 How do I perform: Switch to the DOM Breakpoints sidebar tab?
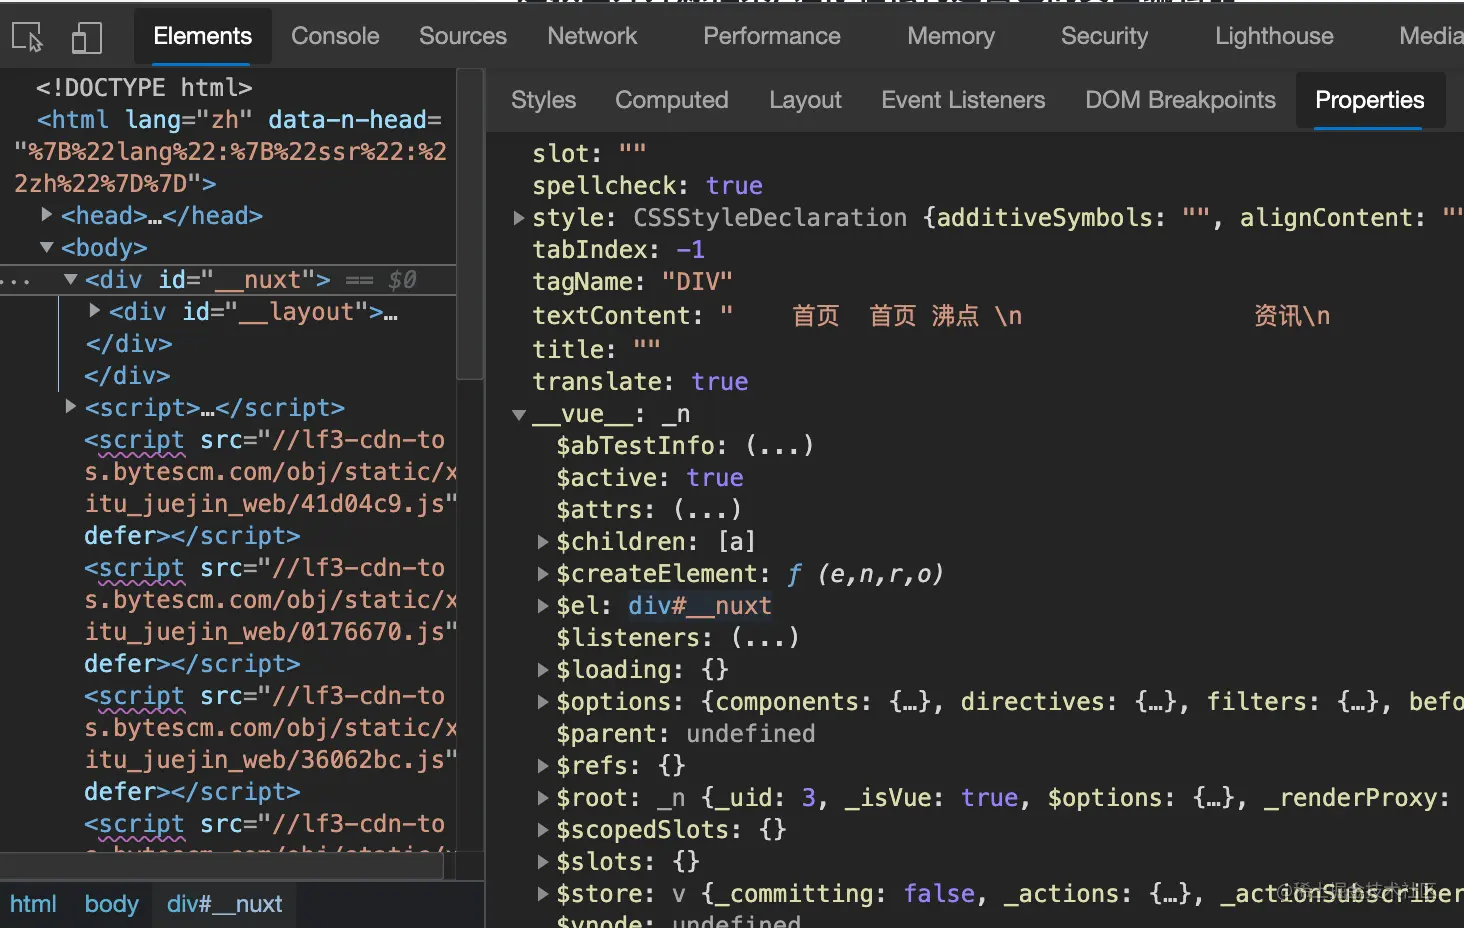tap(1180, 100)
